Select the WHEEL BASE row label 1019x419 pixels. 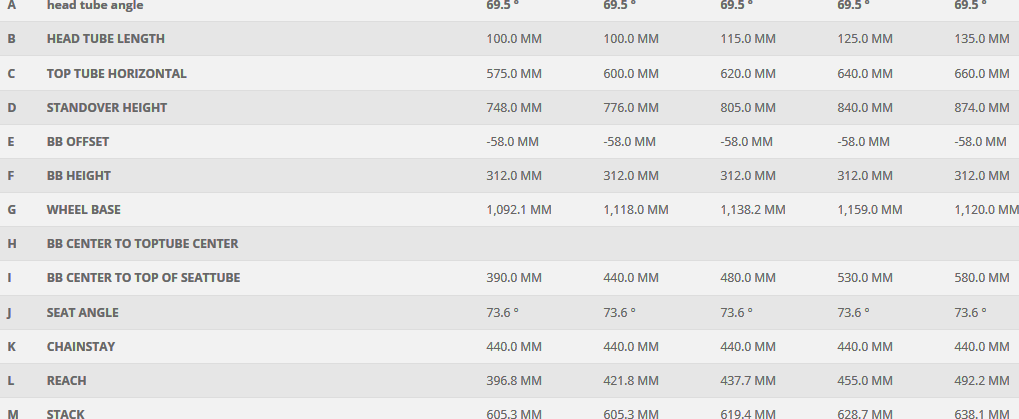[83, 210]
